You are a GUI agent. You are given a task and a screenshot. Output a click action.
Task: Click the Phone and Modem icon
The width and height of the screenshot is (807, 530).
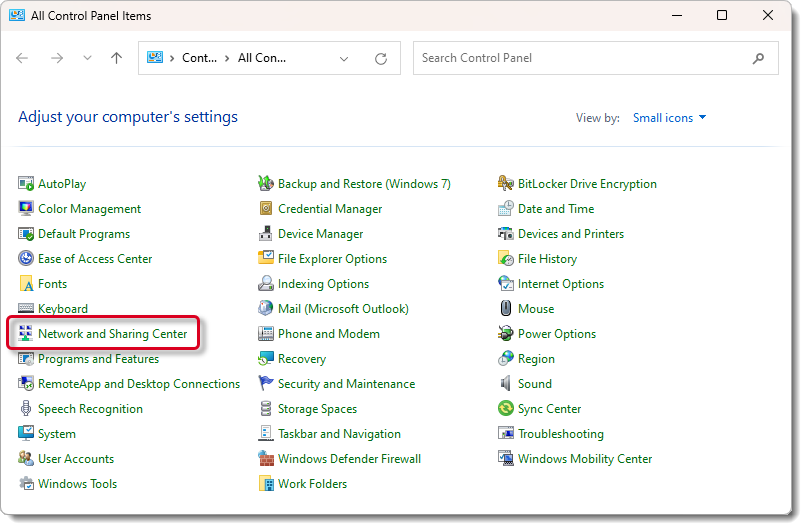pos(266,333)
